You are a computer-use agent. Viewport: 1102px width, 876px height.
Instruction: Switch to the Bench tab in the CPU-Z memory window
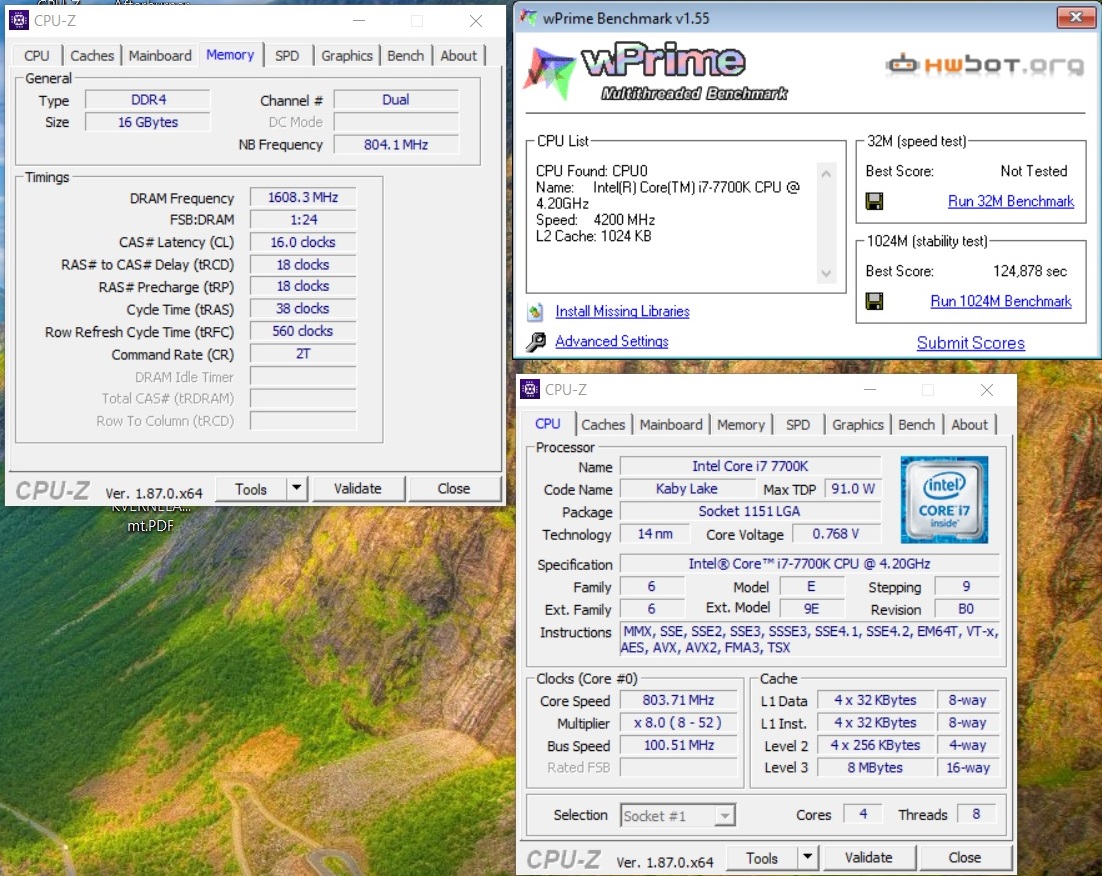406,56
